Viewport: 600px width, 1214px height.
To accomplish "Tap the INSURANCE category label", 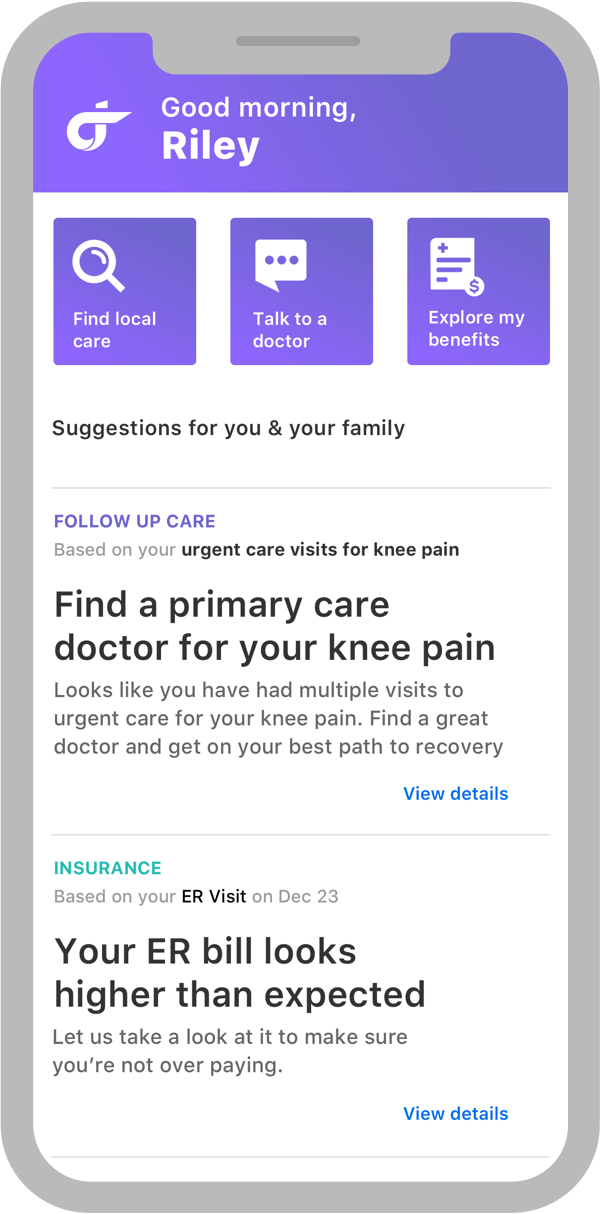I will coord(107,868).
